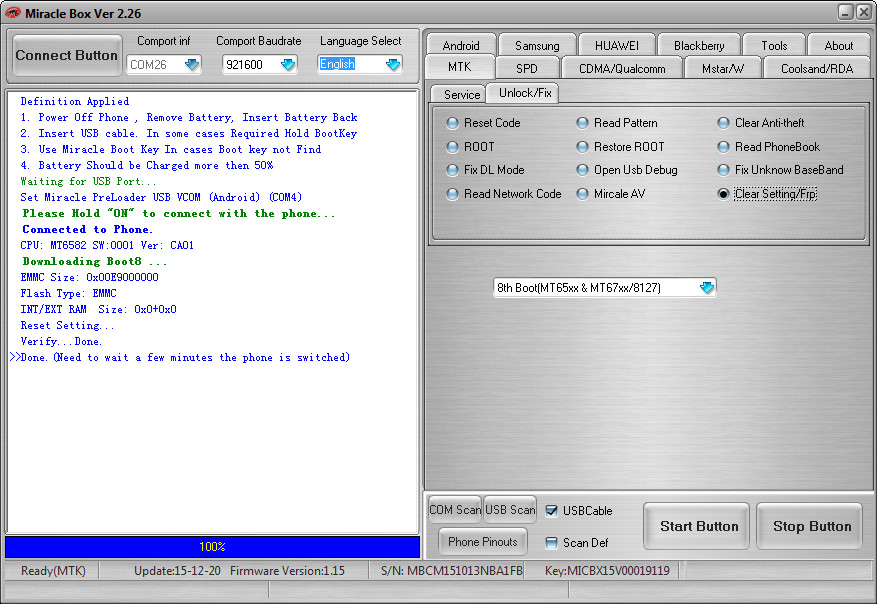Click the Ready(MTK) status entry
Image resolution: width=877 pixels, height=604 pixels.
coord(53,571)
